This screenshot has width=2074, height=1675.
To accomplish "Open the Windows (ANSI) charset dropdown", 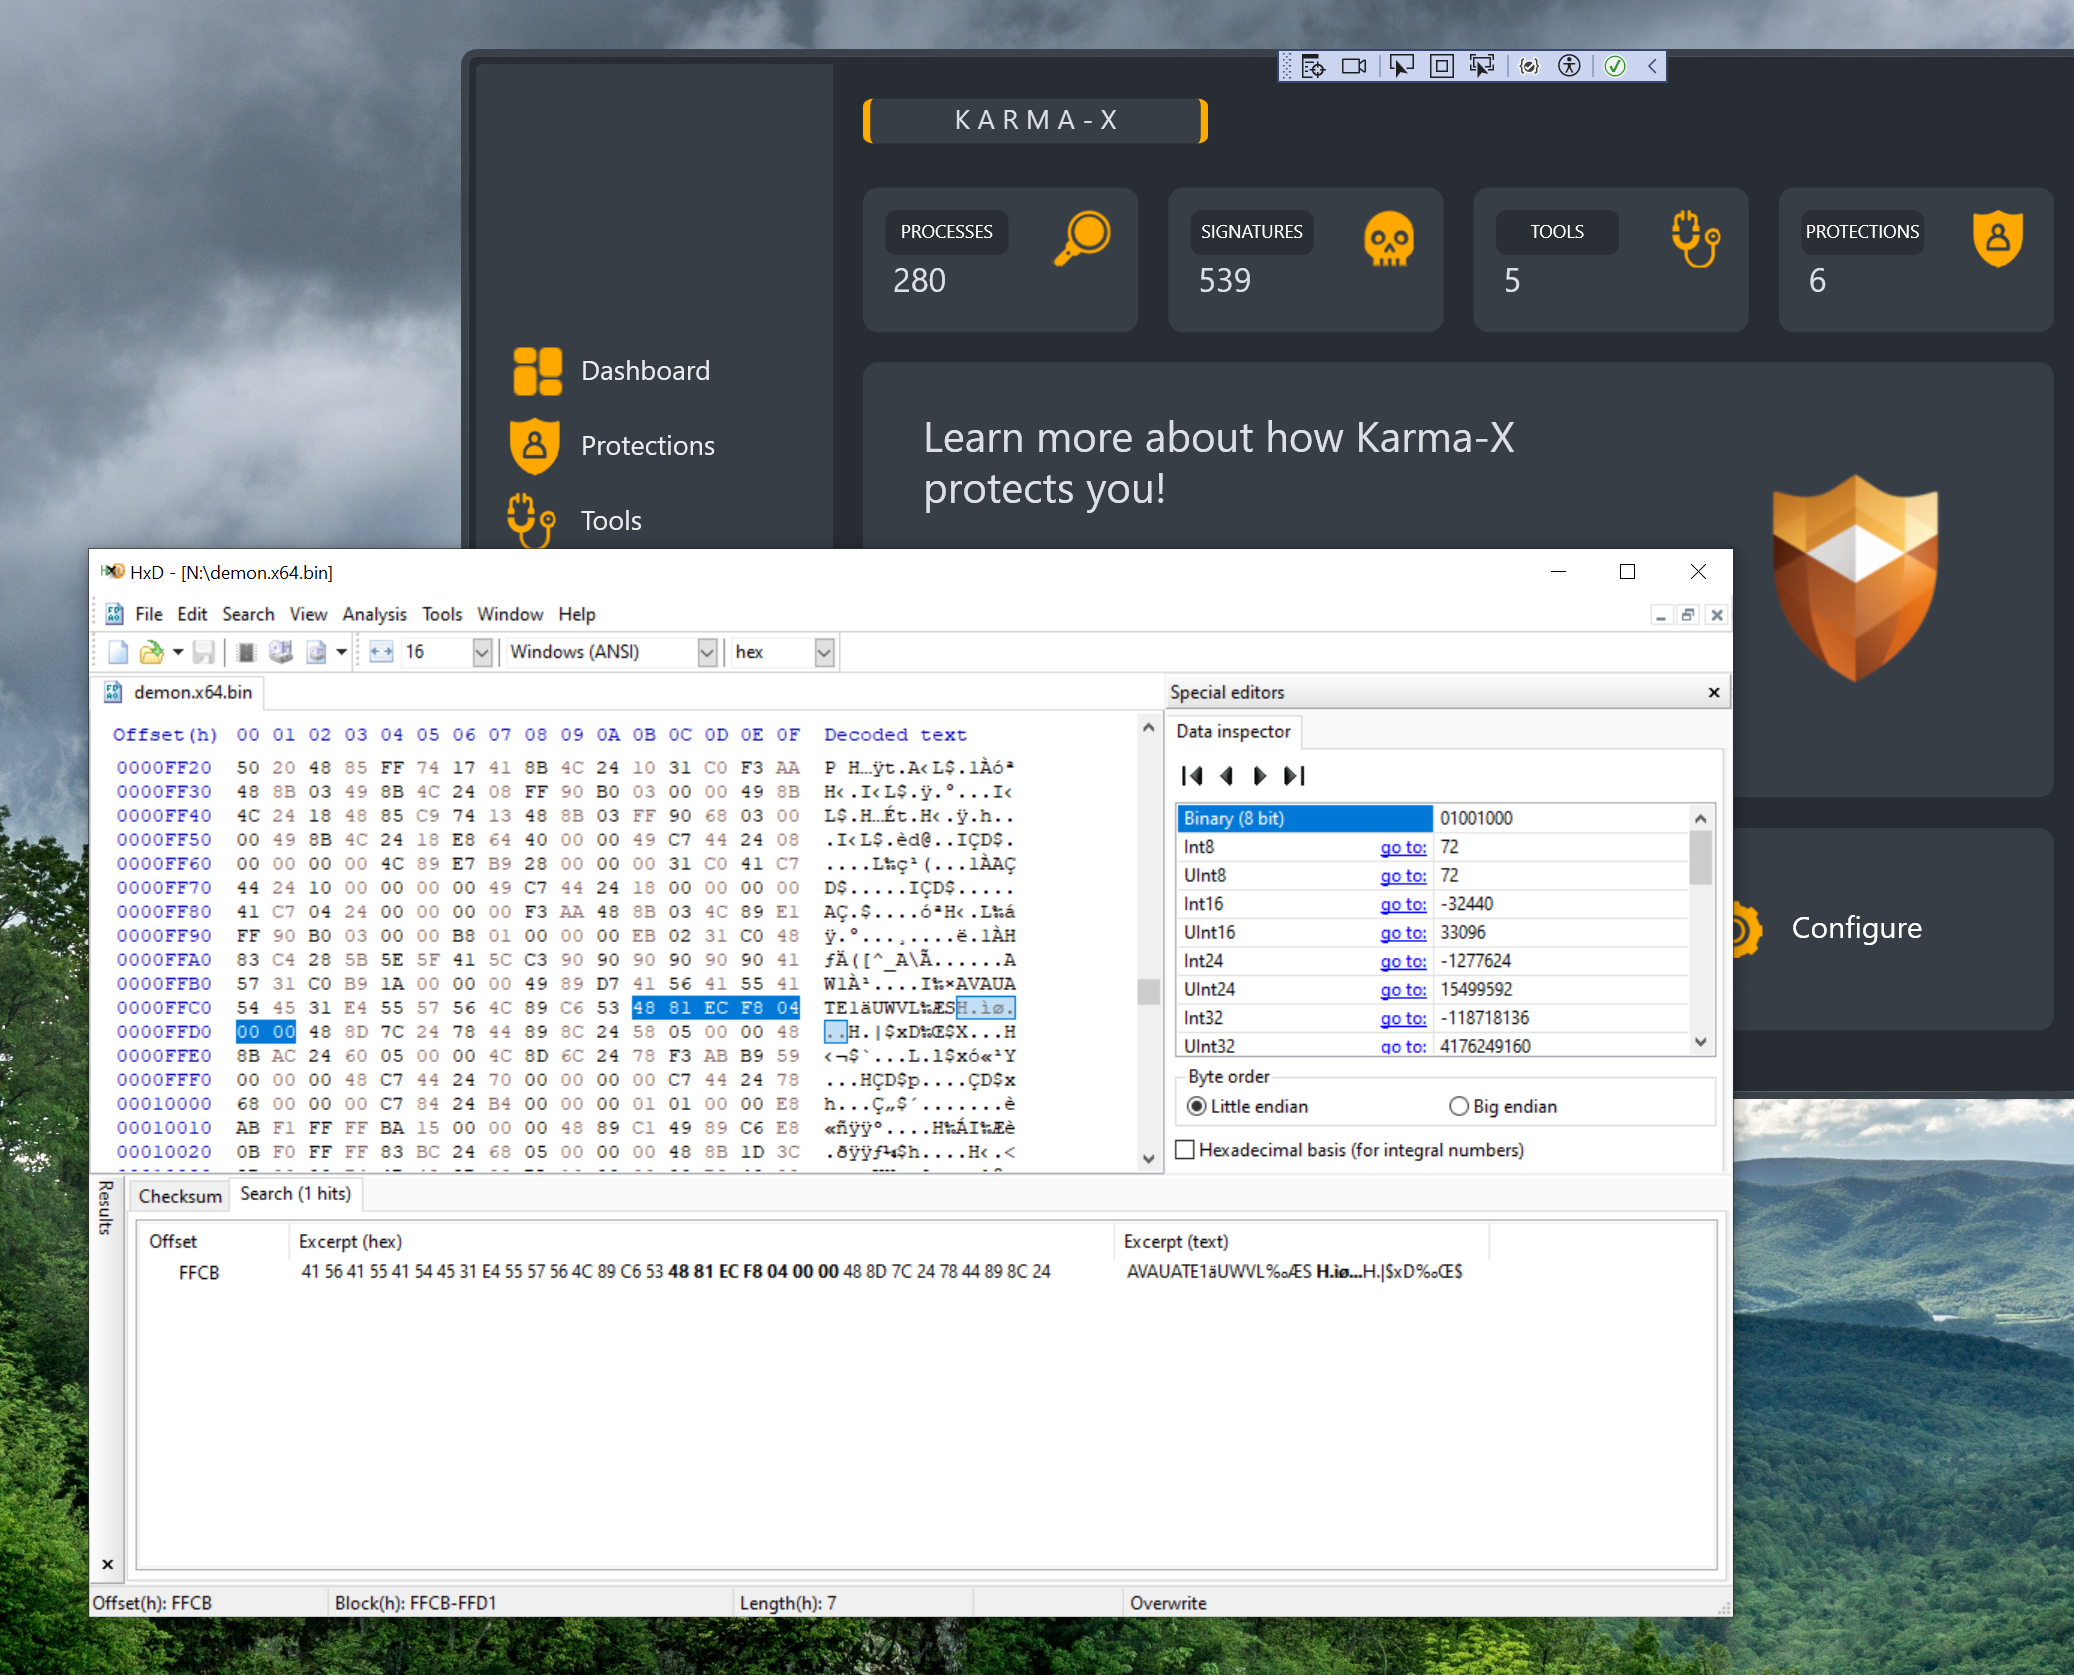I will coord(707,652).
